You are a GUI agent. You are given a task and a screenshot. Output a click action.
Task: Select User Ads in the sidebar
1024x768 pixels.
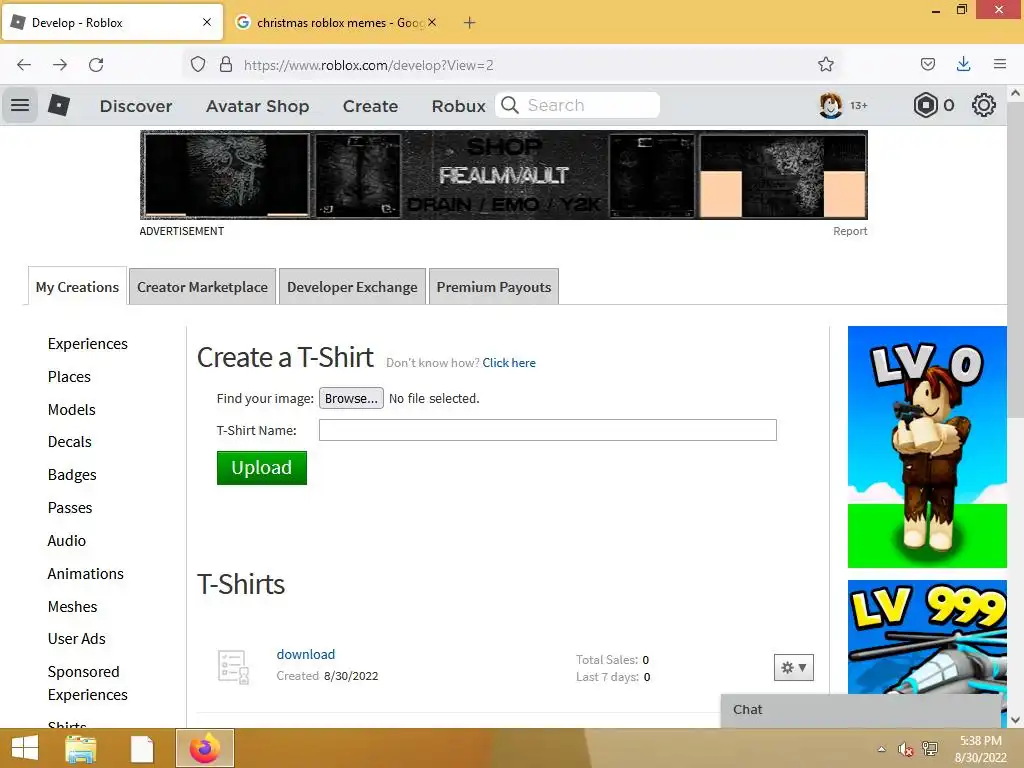(76, 639)
